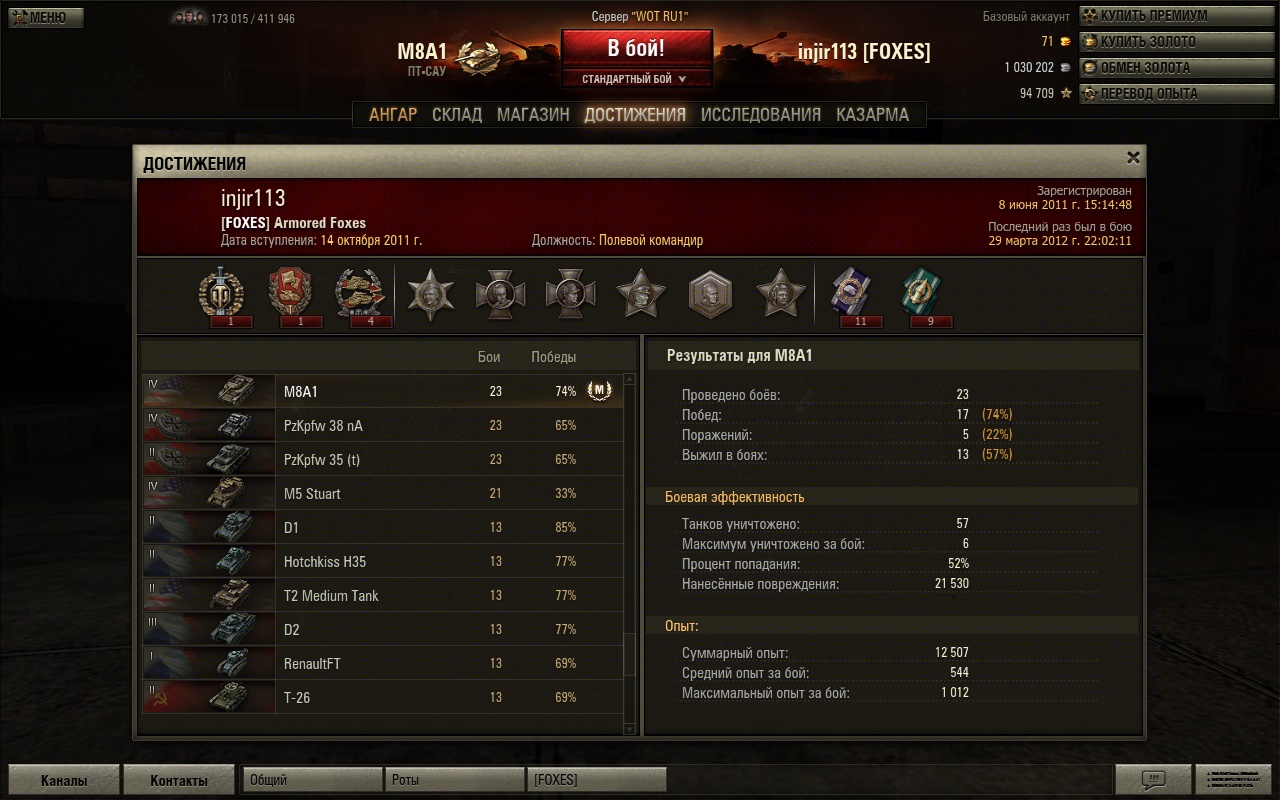The height and width of the screenshot is (800, 1280).
Task: Open the chat message icon button
Action: (x=1153, y=780)
